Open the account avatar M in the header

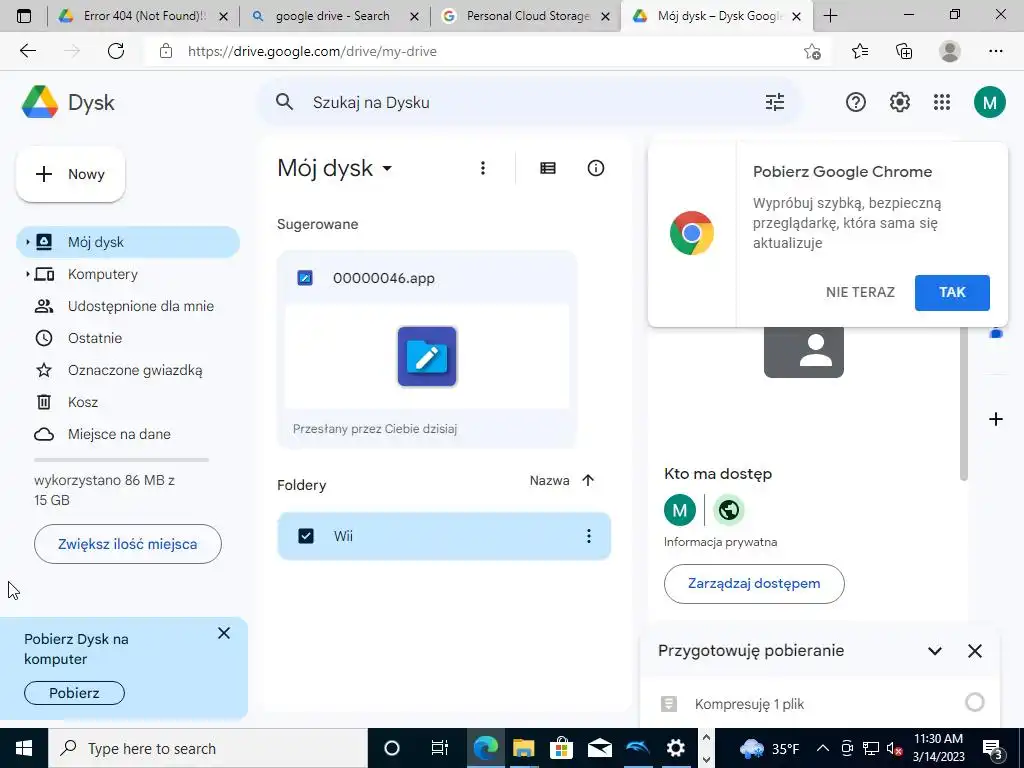pyautogui.click(x=989, y=102)
